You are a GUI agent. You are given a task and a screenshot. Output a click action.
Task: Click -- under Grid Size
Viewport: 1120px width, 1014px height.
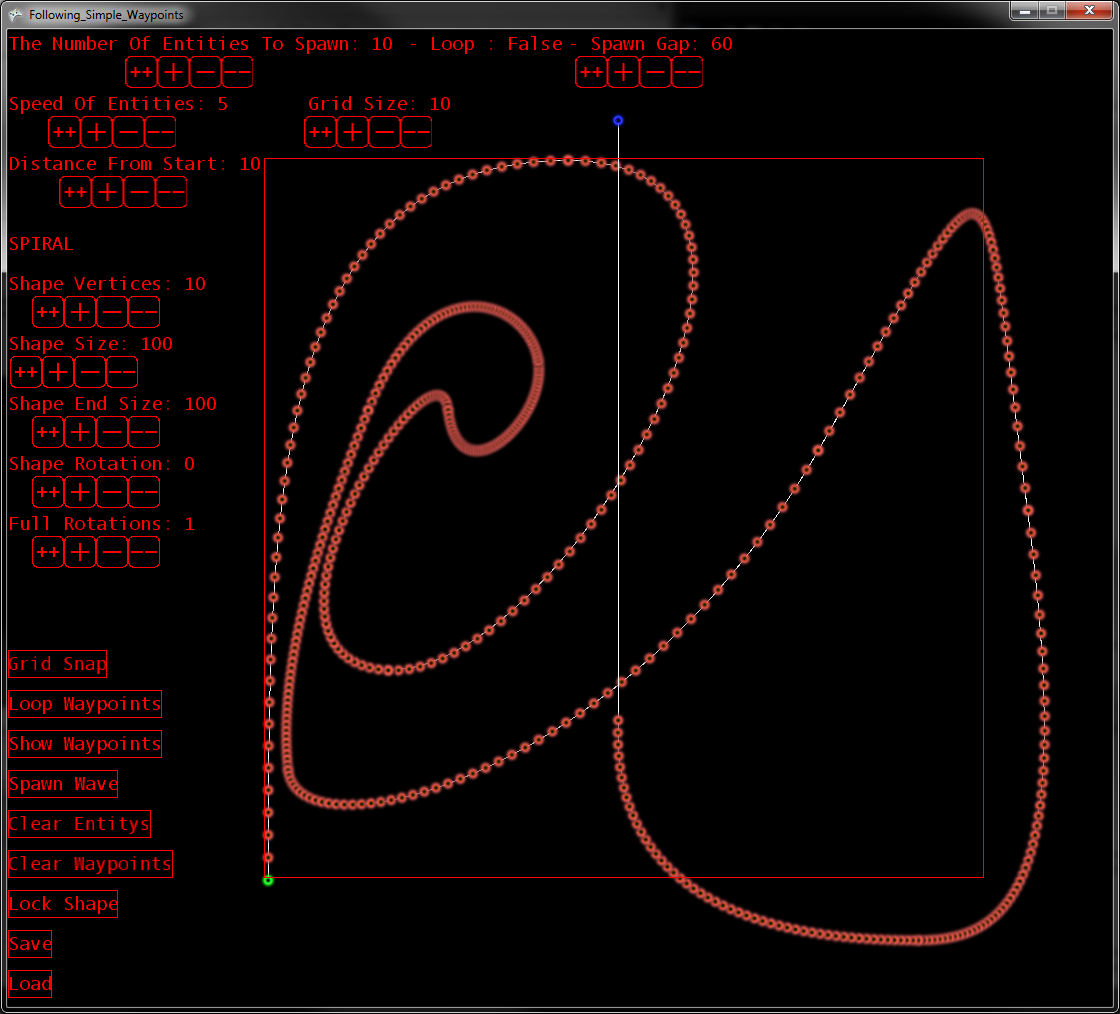point(416,132)
